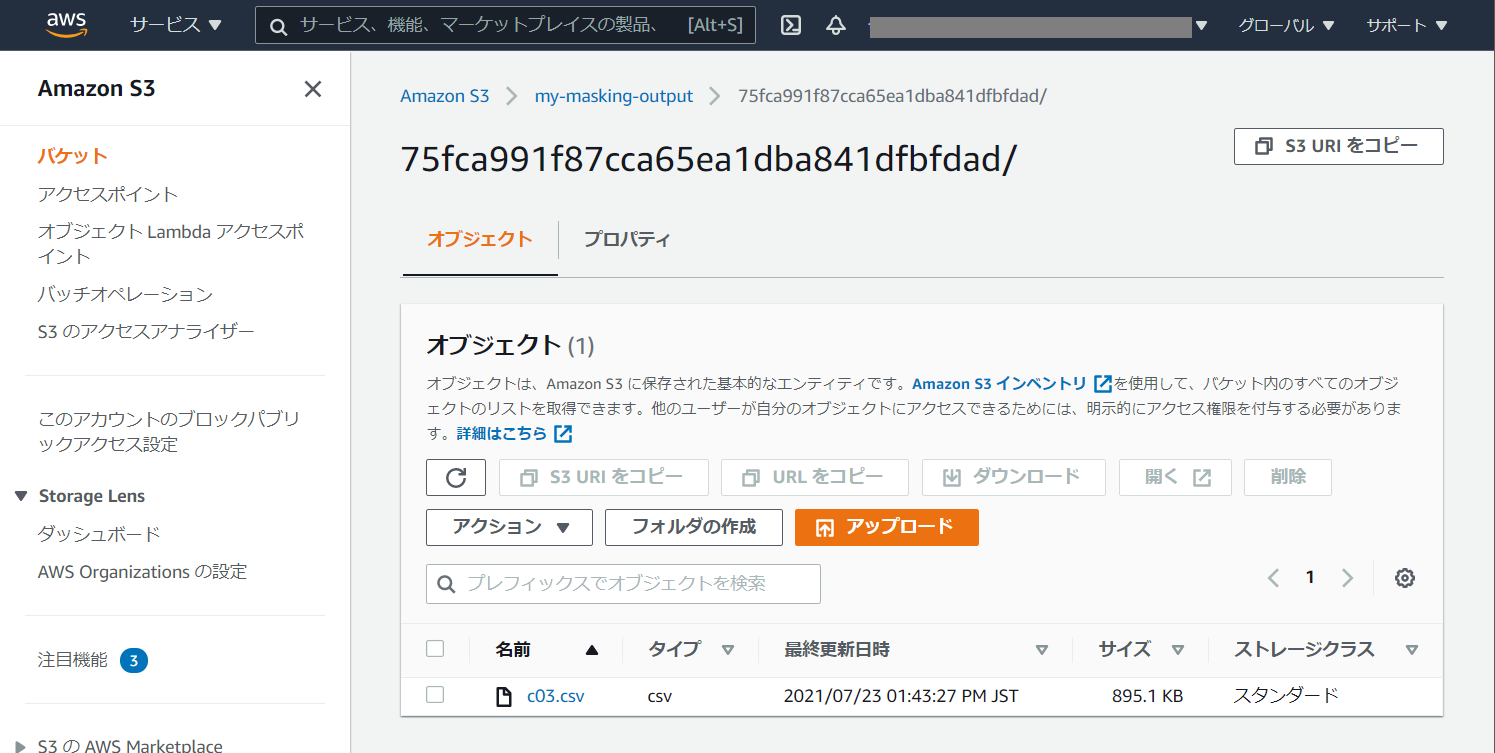Expand the サービス menu in top bar

pyautogui.click(x=176, y=25)
